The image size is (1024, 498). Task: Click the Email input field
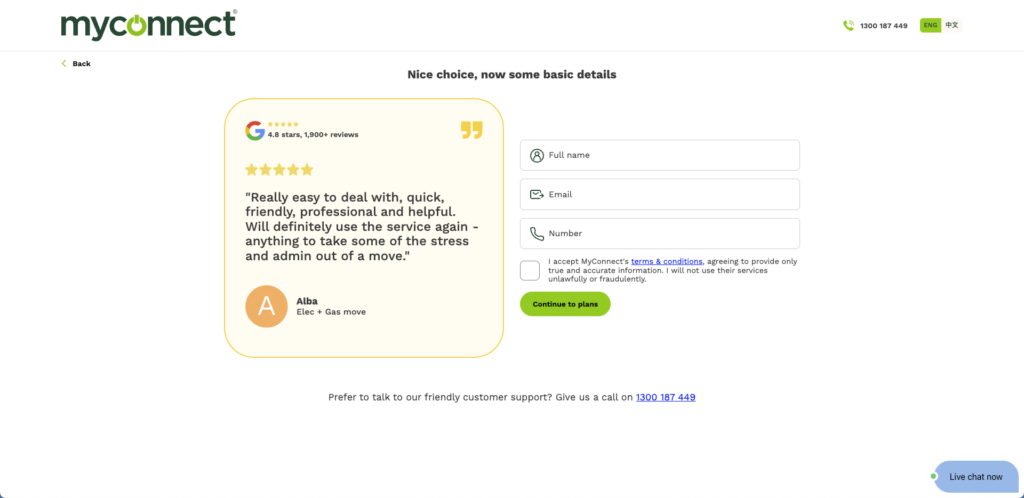pos(670,194)
